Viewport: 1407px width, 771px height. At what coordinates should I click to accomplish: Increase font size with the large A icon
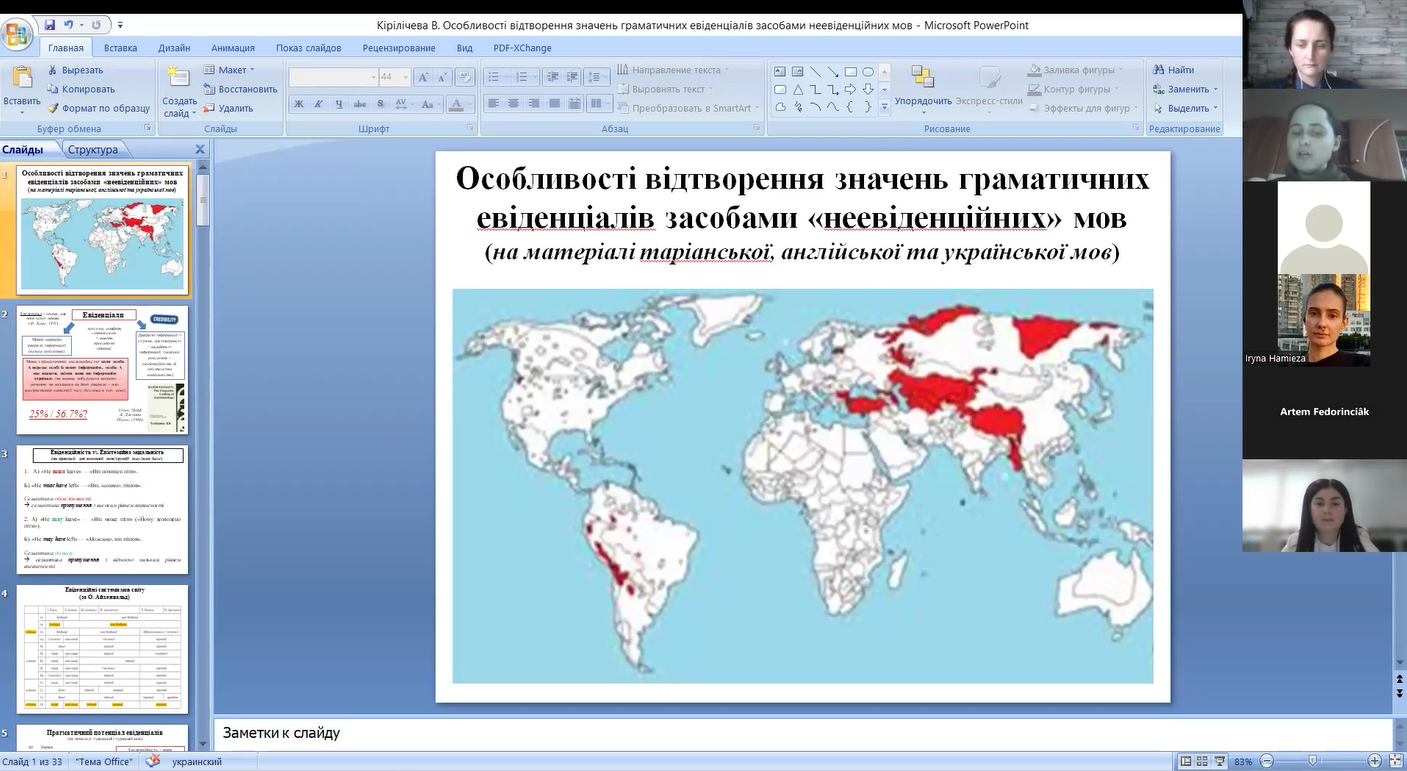point(423,77)
